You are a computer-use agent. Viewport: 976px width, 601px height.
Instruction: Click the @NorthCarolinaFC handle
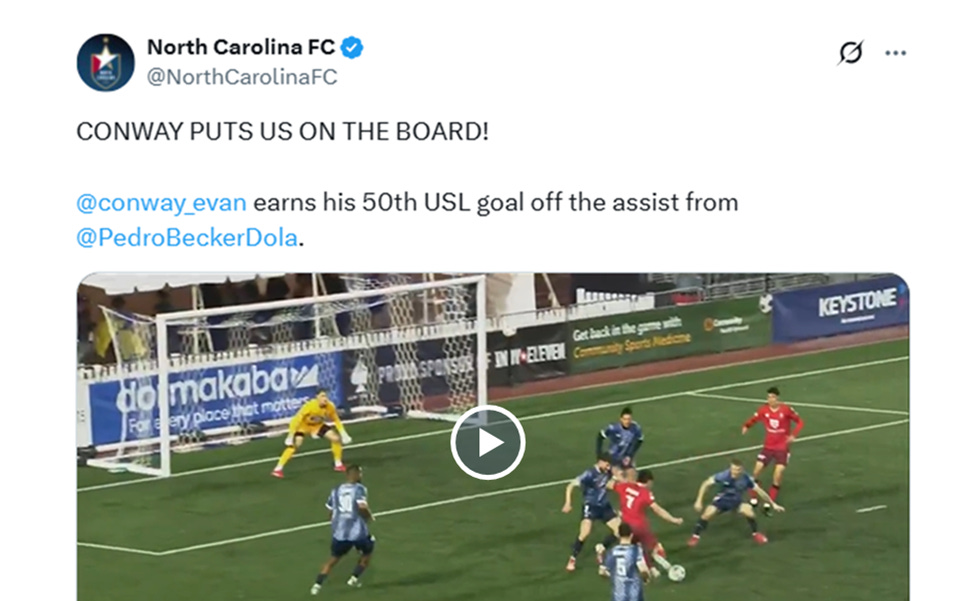(242, 77)
